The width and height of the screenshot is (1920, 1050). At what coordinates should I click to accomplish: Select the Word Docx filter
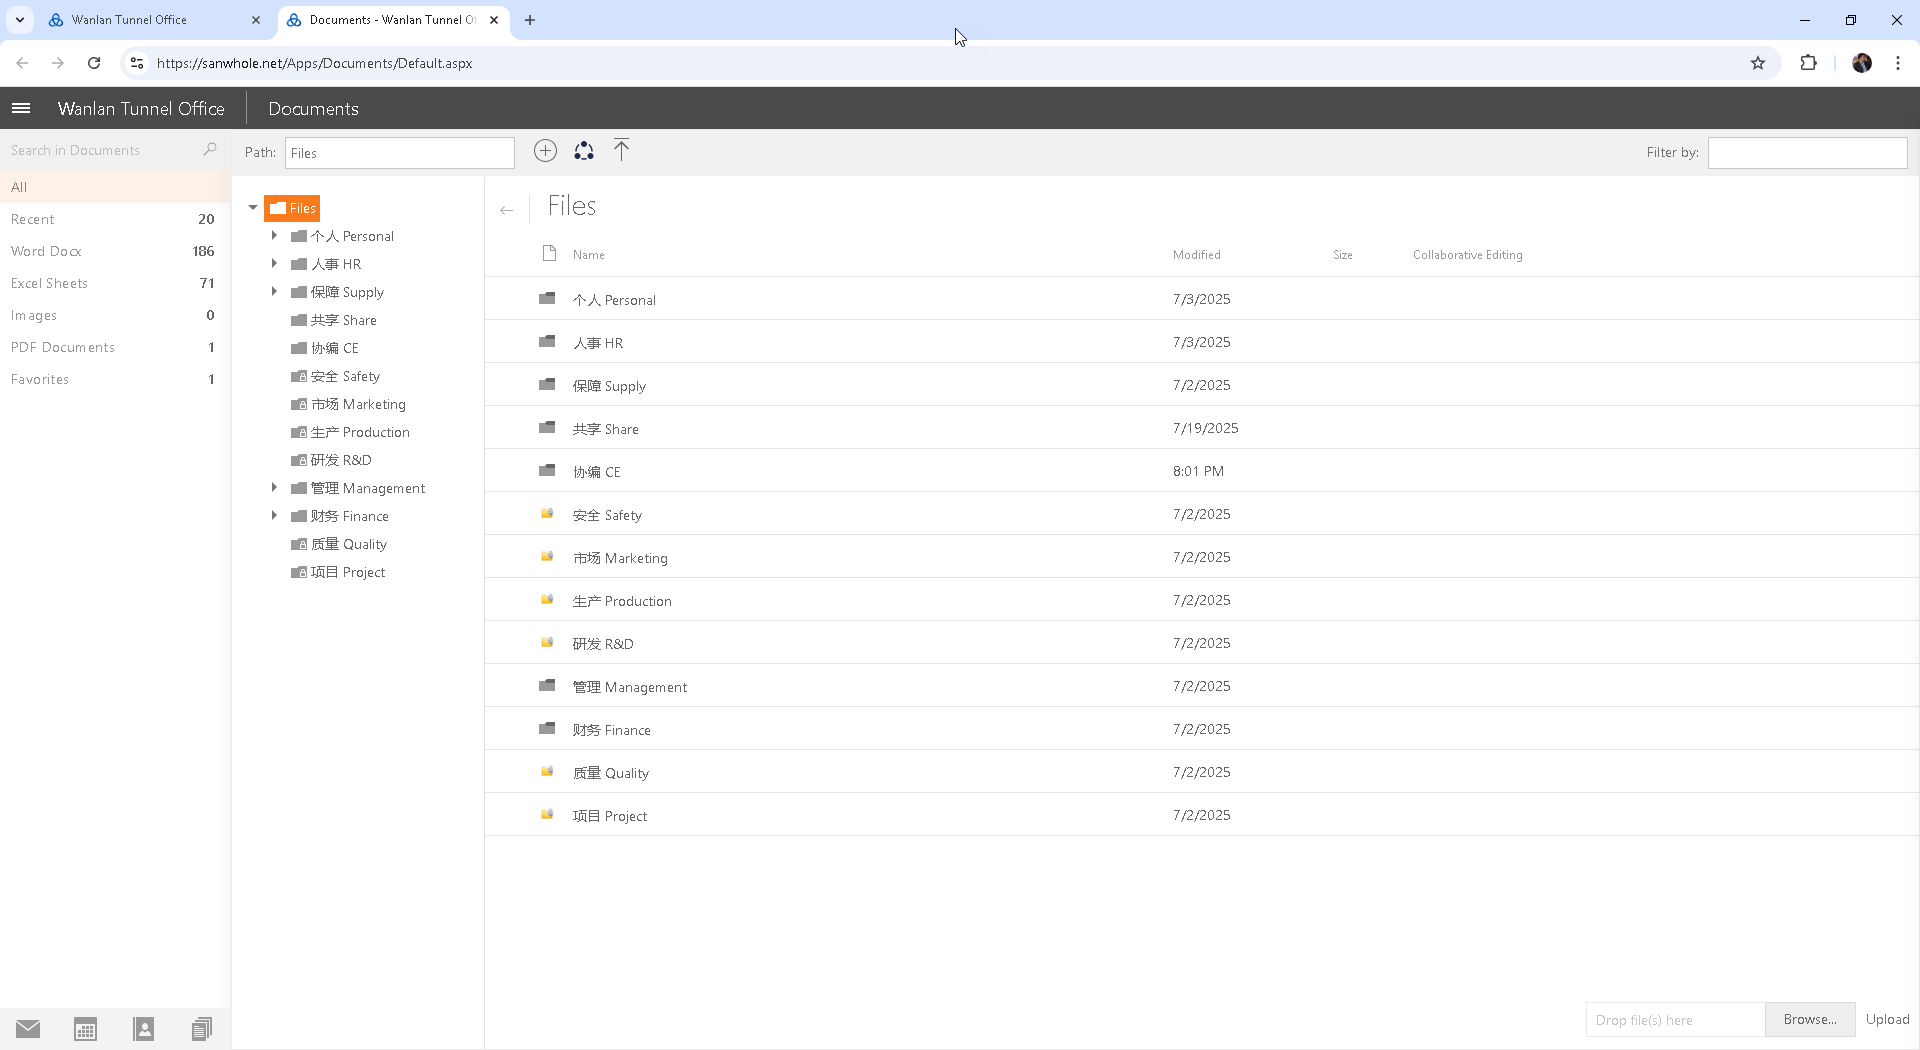(46, 251)
